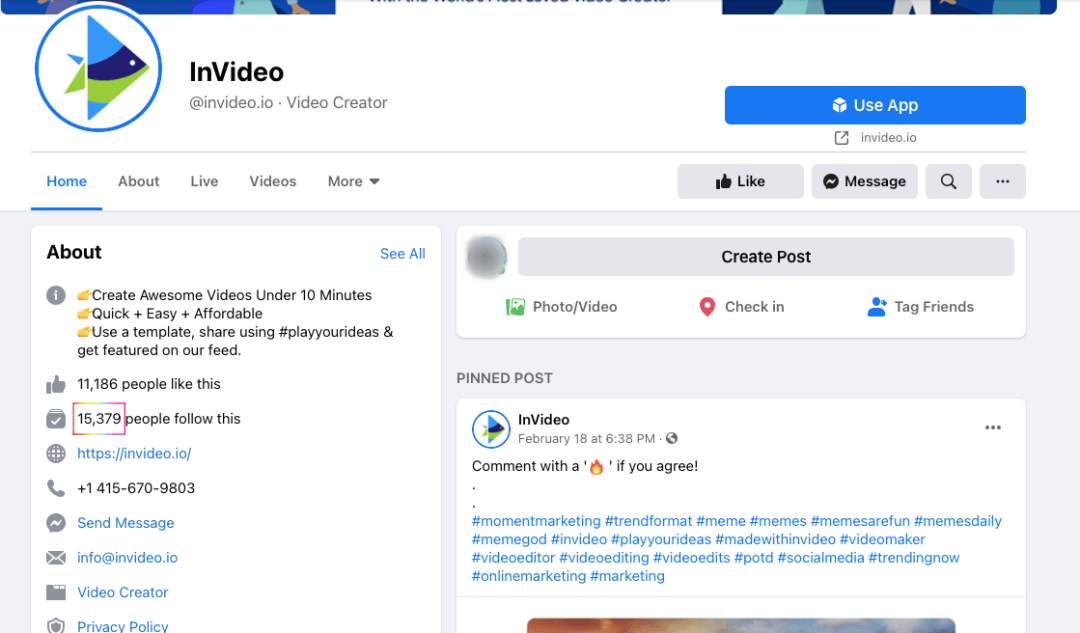1080x633 pixels.
Task: Click the category icon beside Video Creator
Action: pyautogui.click(x=56, y=592)
